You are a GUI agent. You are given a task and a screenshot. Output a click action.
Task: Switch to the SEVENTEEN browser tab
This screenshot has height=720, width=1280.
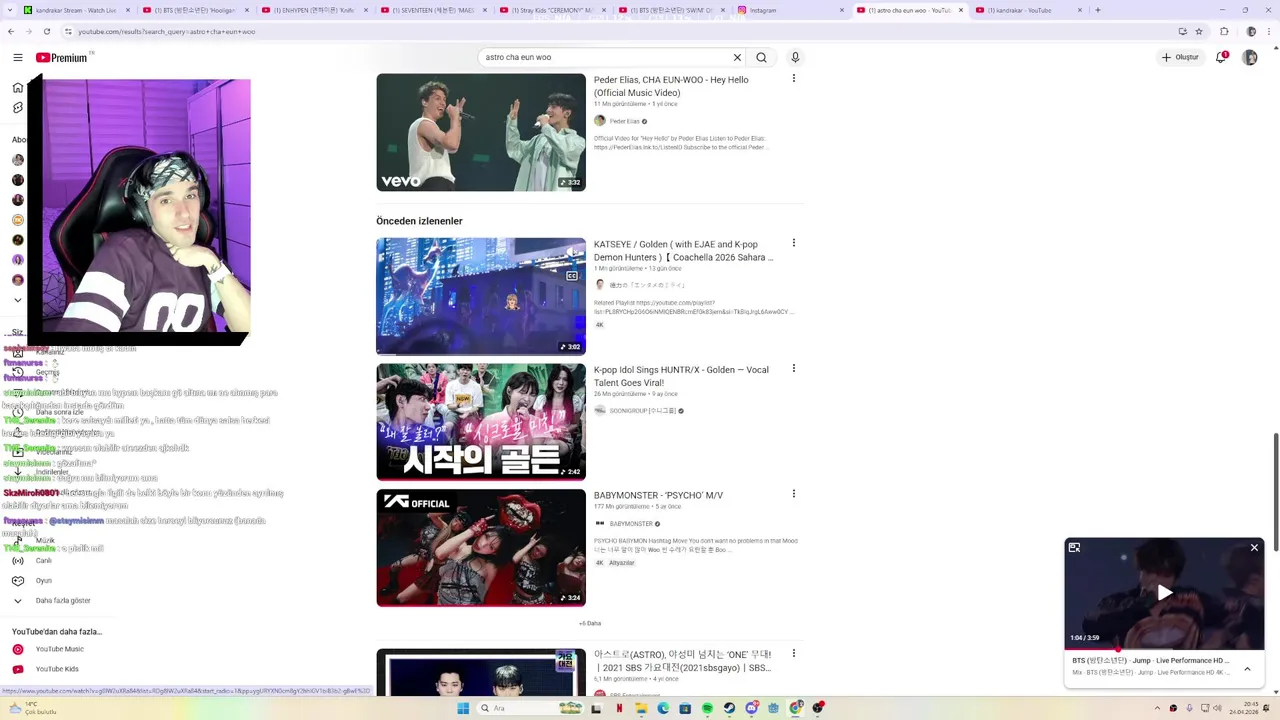432,10
